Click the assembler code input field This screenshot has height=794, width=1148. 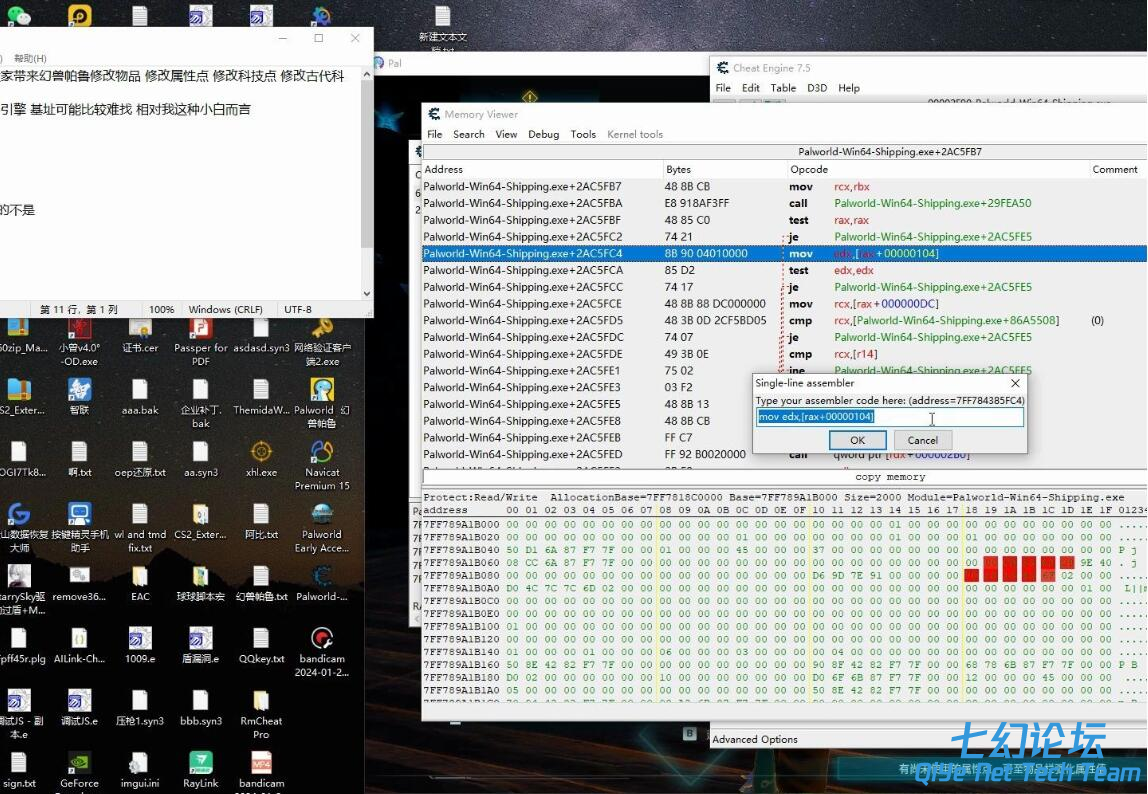click(890, 417)
